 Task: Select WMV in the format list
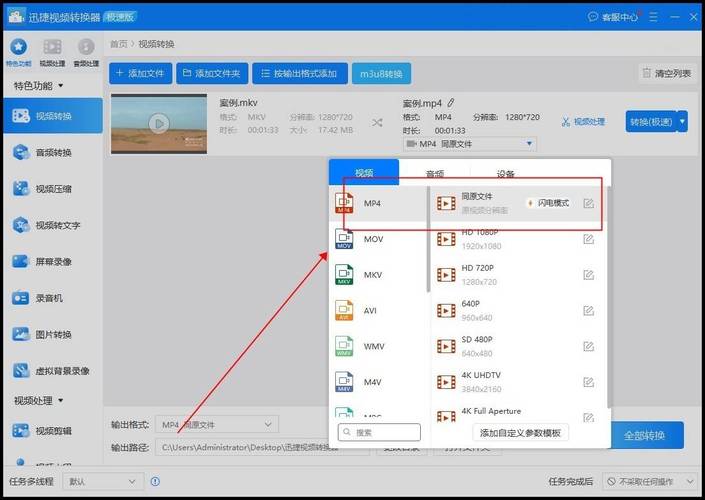378,346
